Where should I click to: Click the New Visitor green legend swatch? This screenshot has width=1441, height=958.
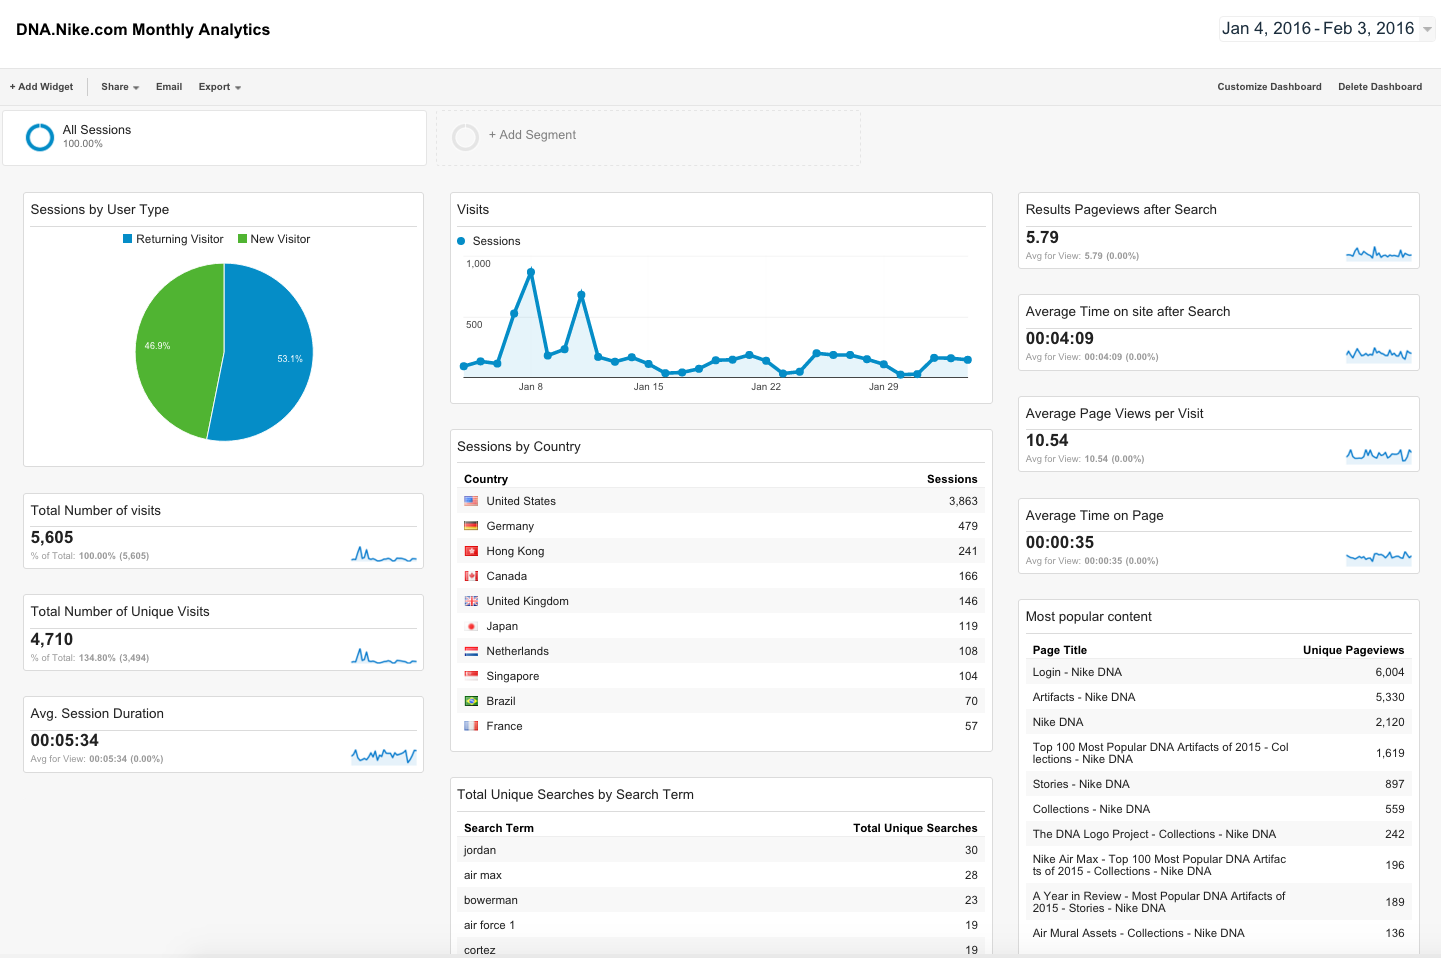click(242, 239)
